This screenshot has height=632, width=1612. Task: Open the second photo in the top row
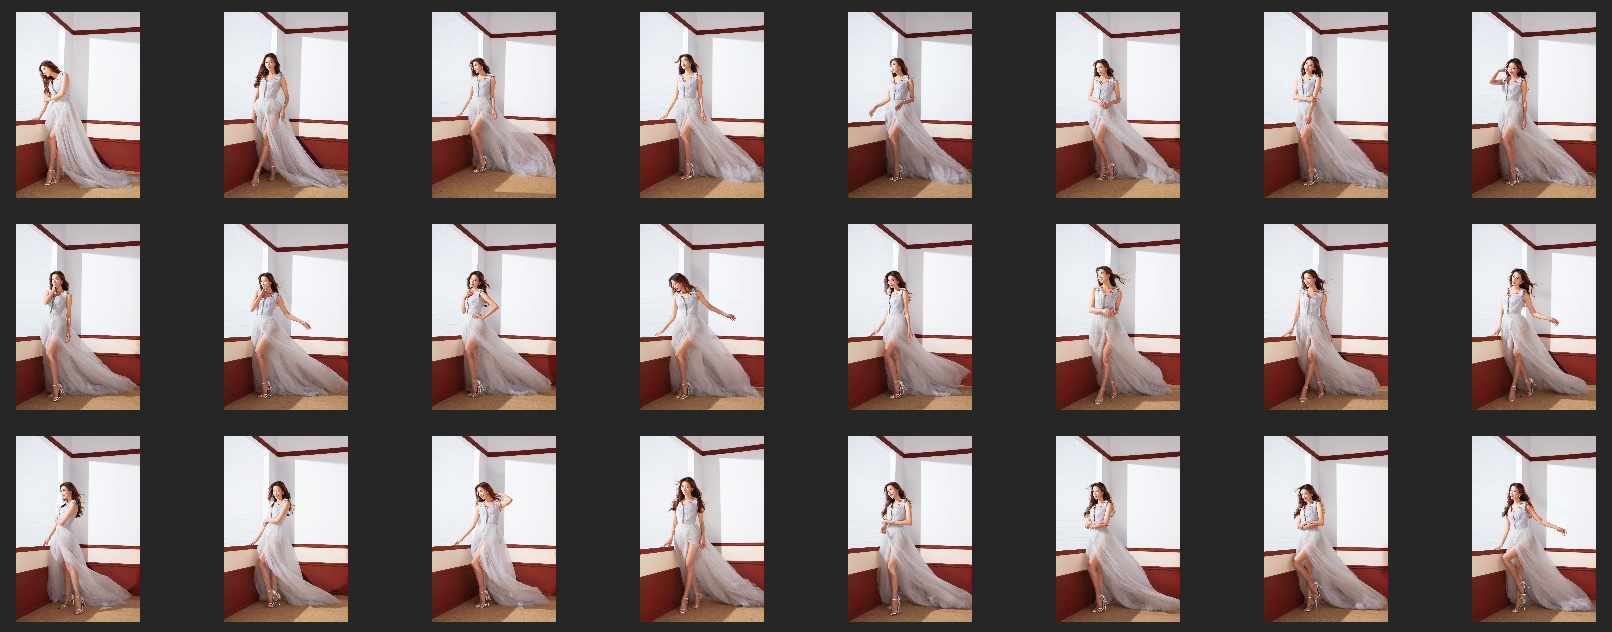click(286, 105)
